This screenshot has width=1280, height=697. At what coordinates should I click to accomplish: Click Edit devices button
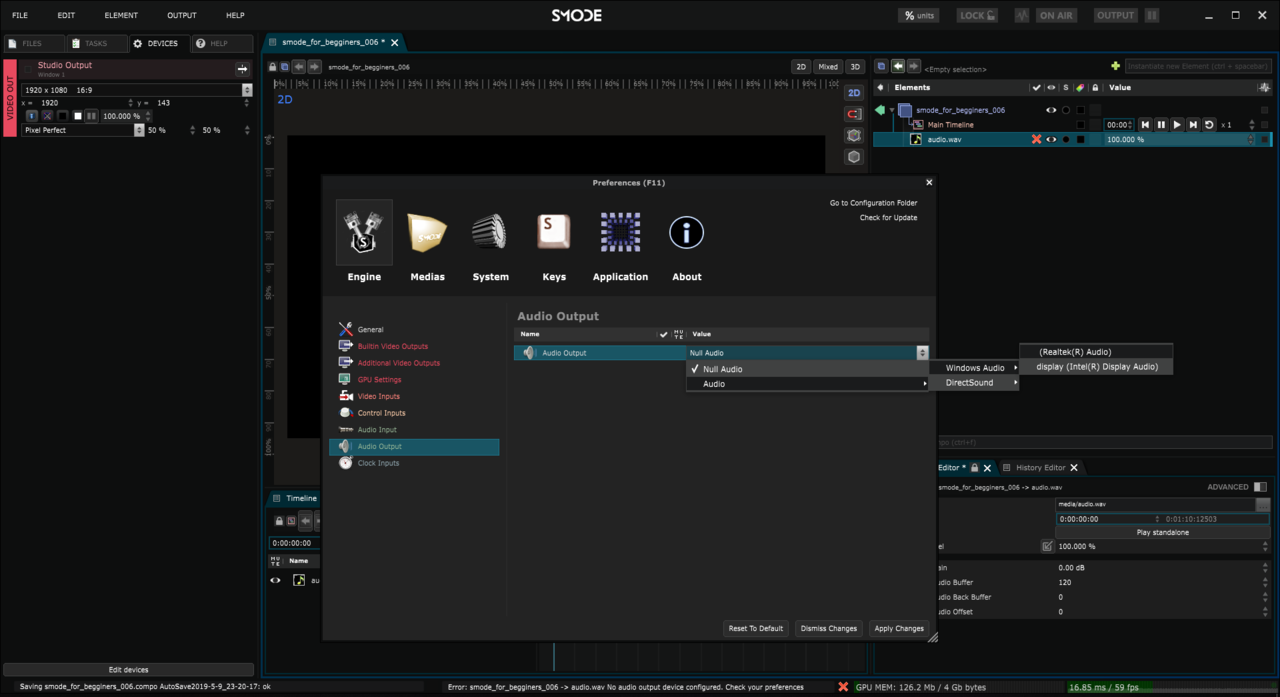(128, 670)
